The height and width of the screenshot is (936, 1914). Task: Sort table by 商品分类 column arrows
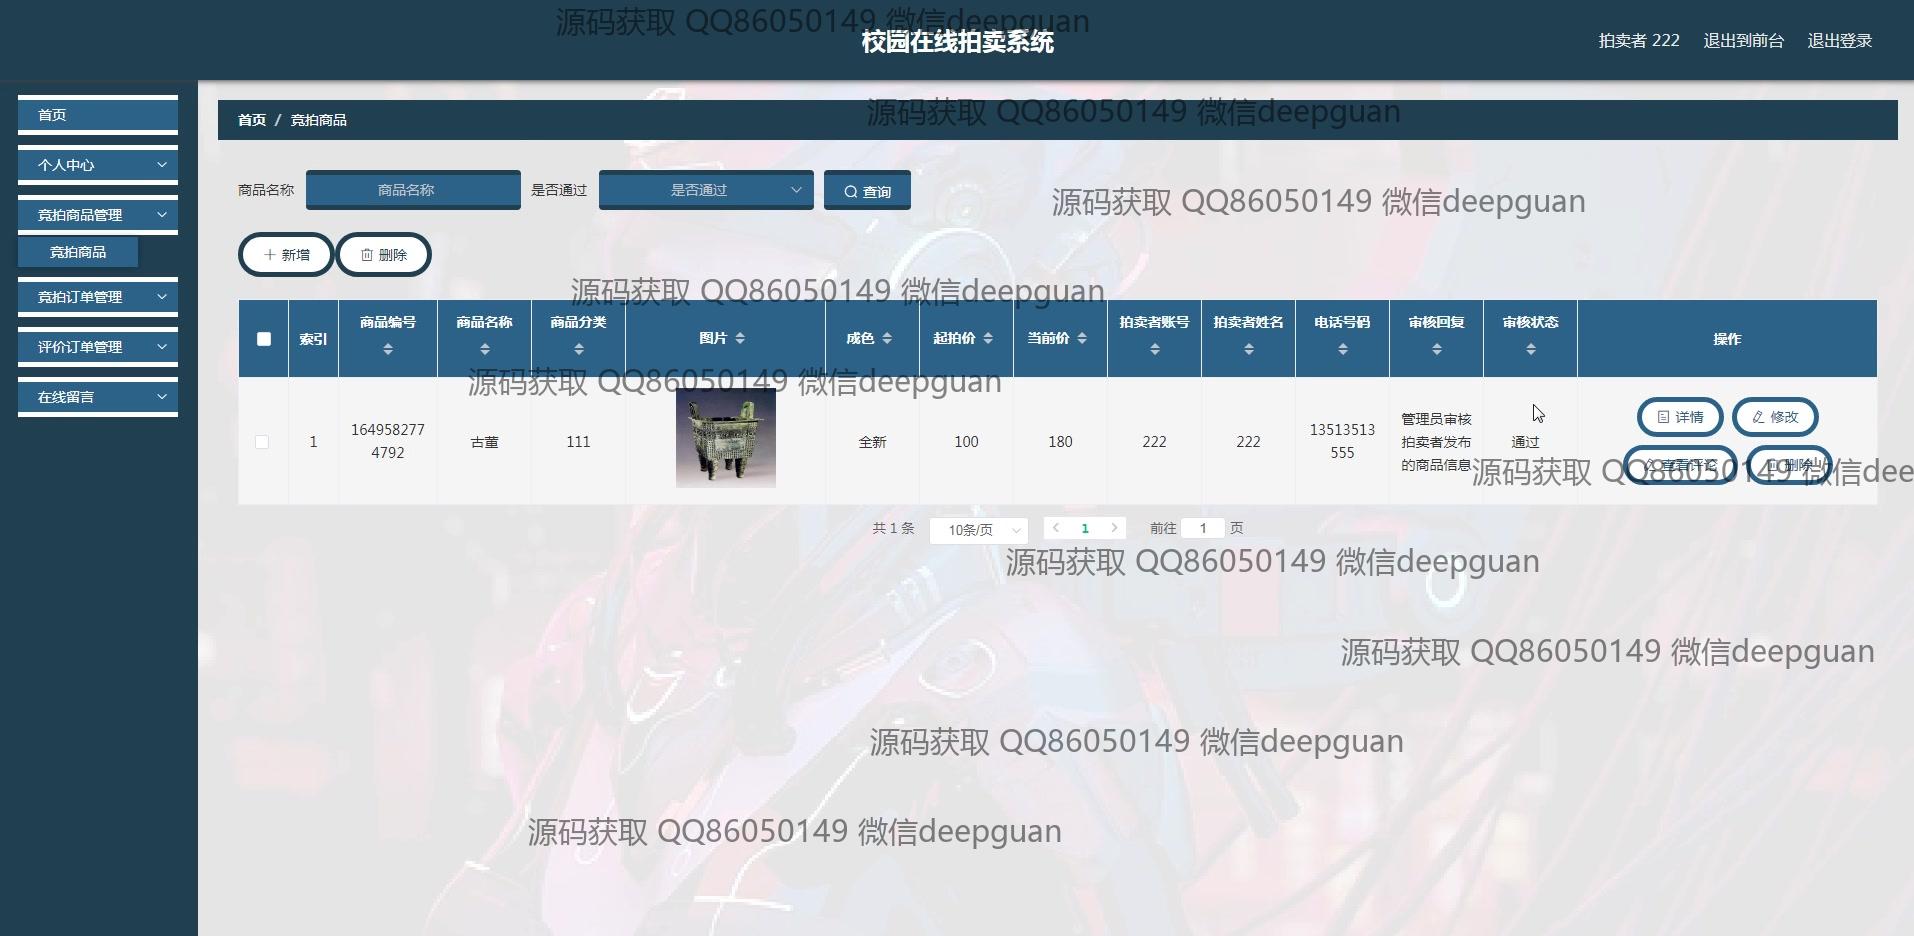[579, 349]
